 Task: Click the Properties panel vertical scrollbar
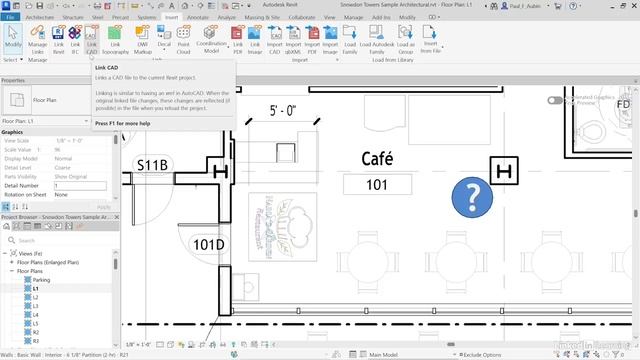pos(116,140)
